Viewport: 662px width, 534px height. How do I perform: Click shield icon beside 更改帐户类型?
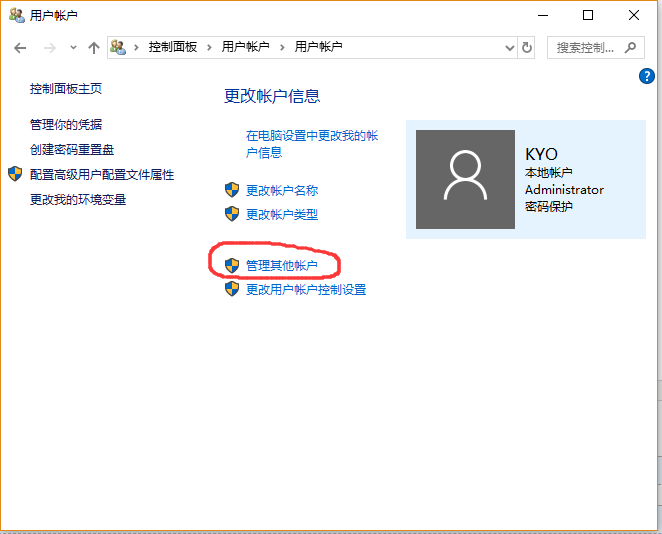pos(232,214)
